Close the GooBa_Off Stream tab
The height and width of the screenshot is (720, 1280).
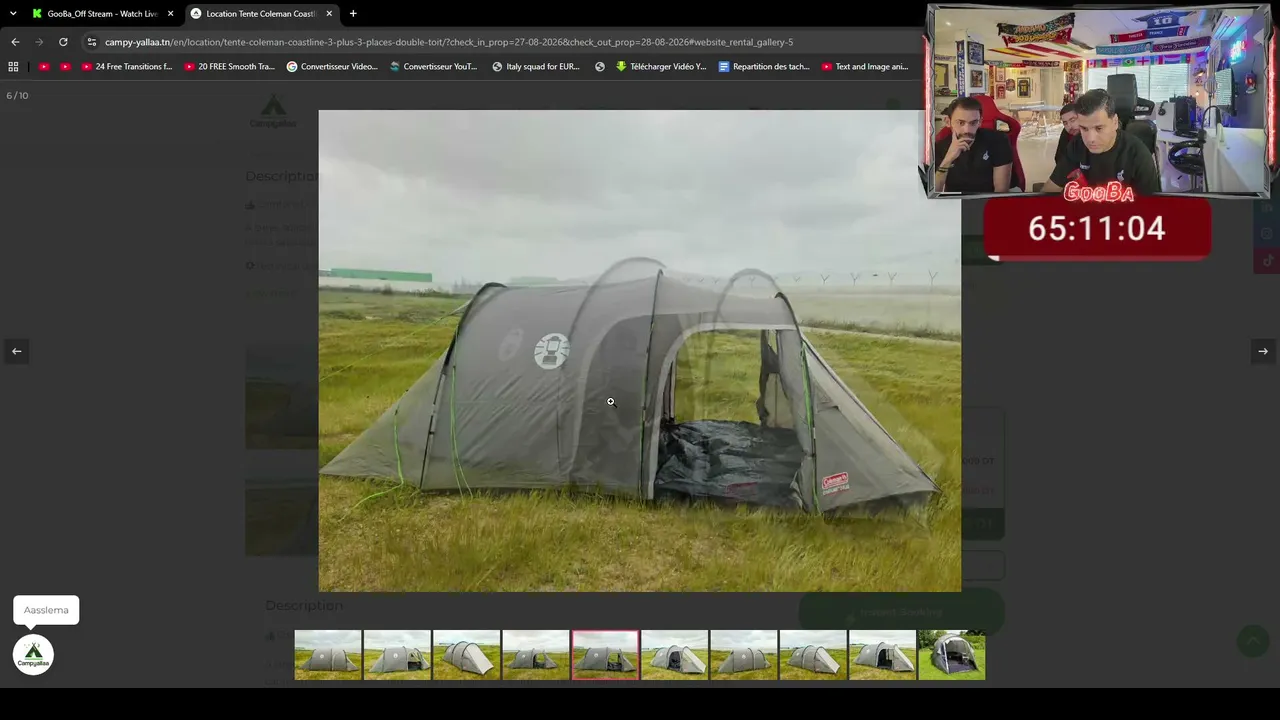[170, 13]
